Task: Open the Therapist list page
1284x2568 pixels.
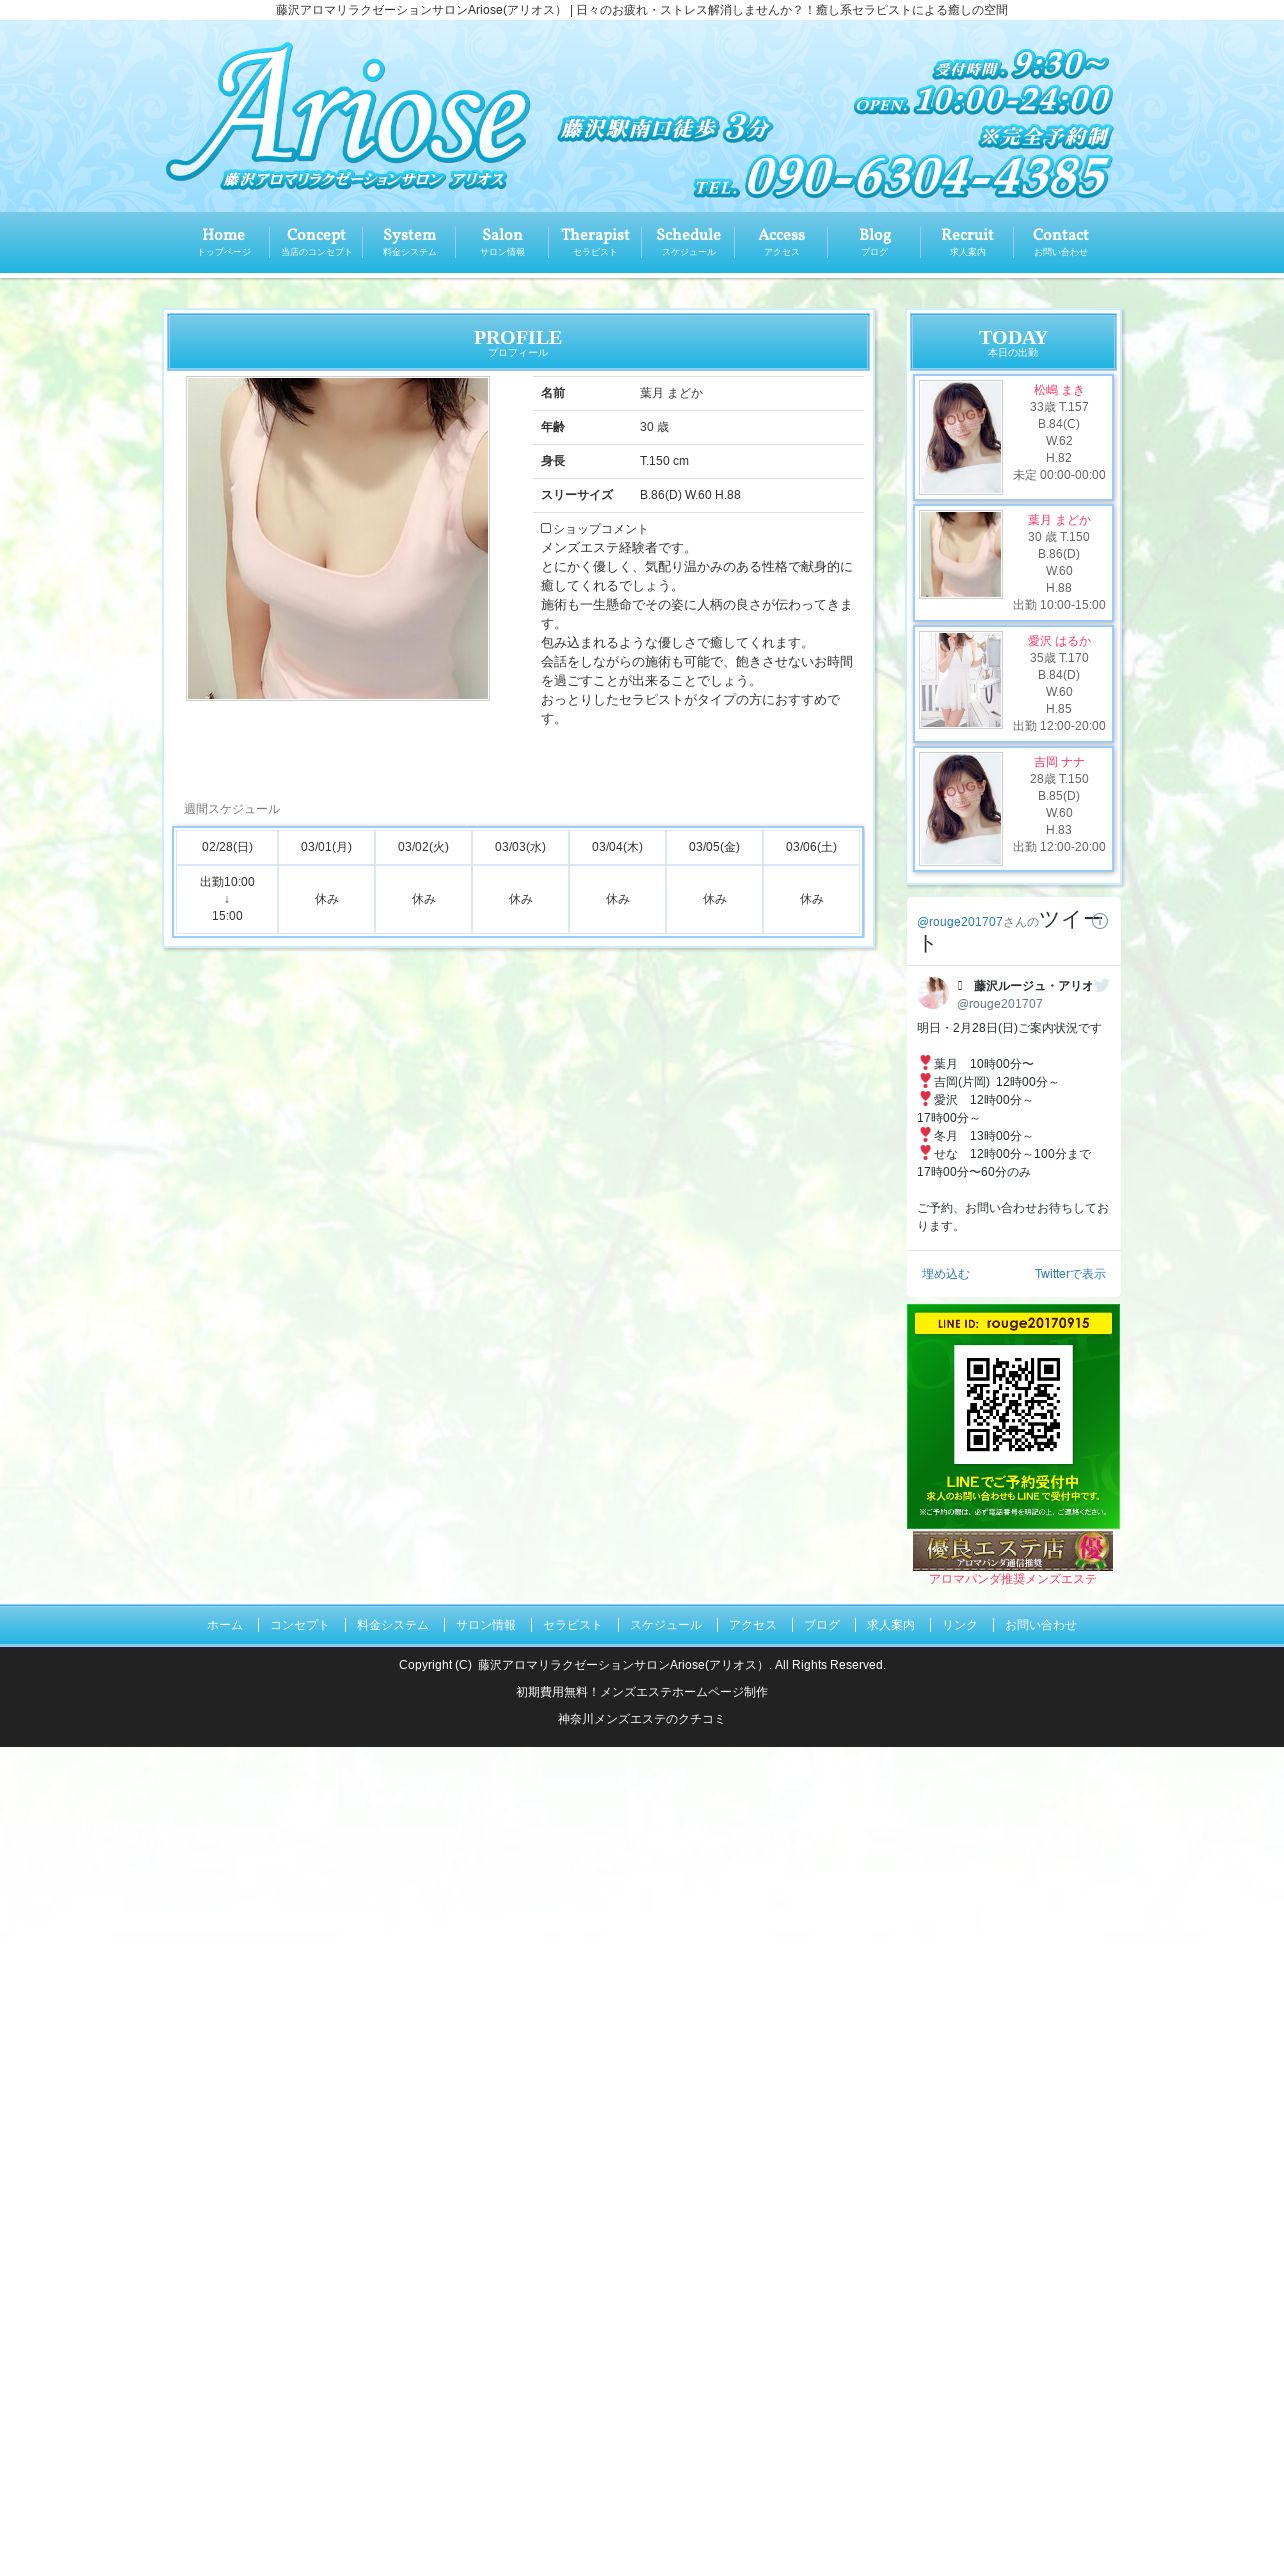Action: pos(595,242)
